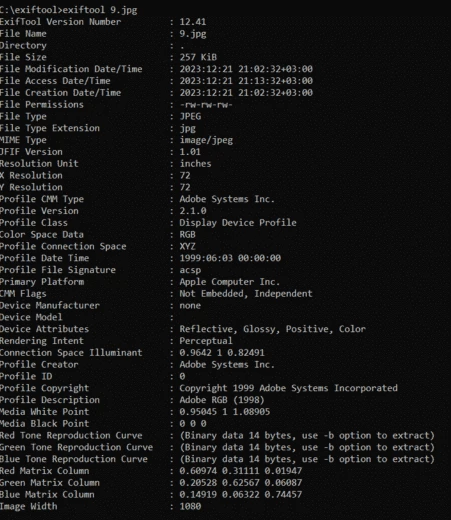Select the file name value 9.jpg
This screenshot has width=451, height=520.
pos(193,34)
